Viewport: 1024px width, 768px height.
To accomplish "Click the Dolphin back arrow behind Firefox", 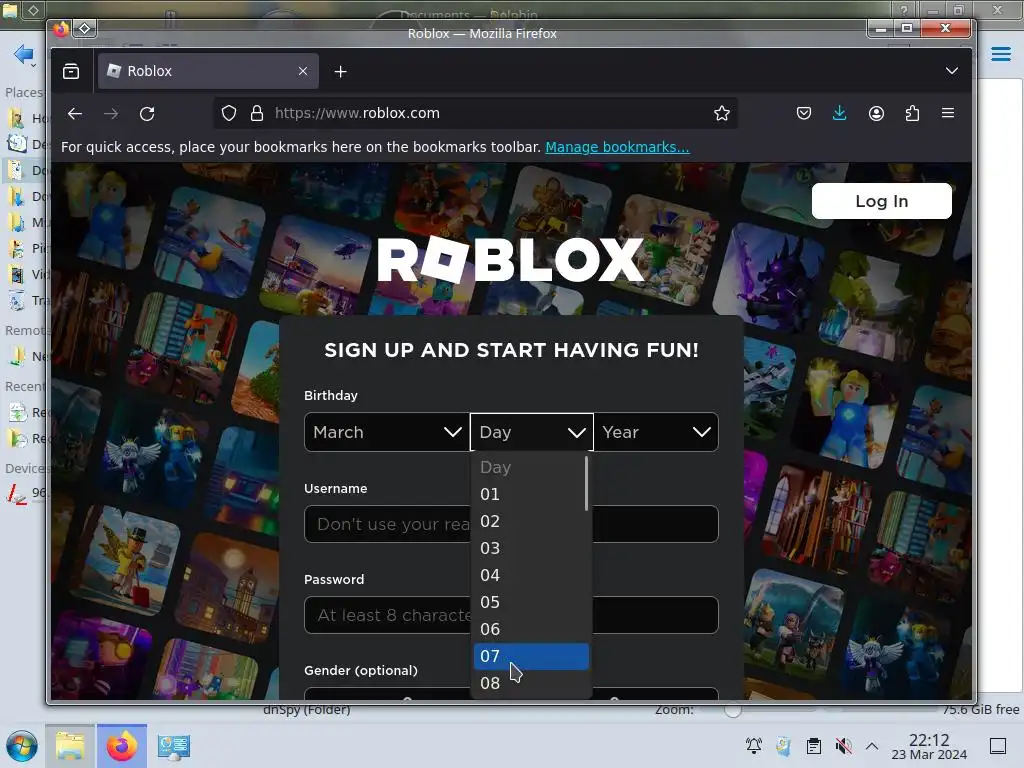I will (x=23, y=54).
